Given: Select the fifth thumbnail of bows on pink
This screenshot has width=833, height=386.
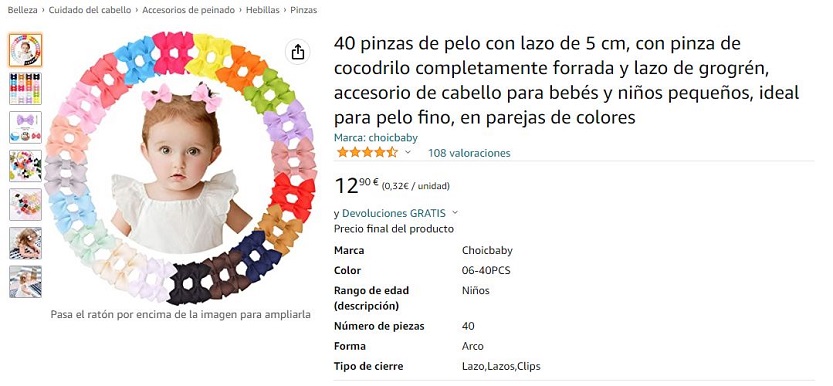Looking at the screenshot, I should 25,204.
